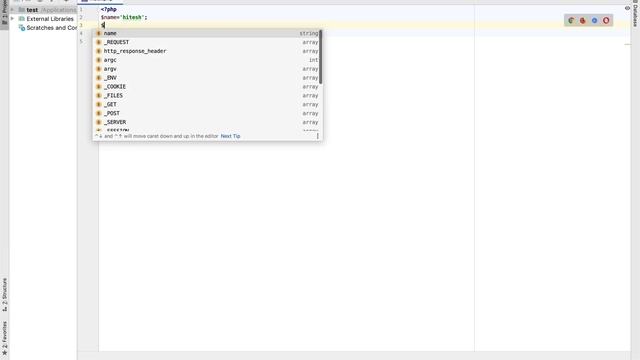Click the Scratches and Consoles icon
The height and width of the screenshot is (360, 640).
(x=22, y=28)
